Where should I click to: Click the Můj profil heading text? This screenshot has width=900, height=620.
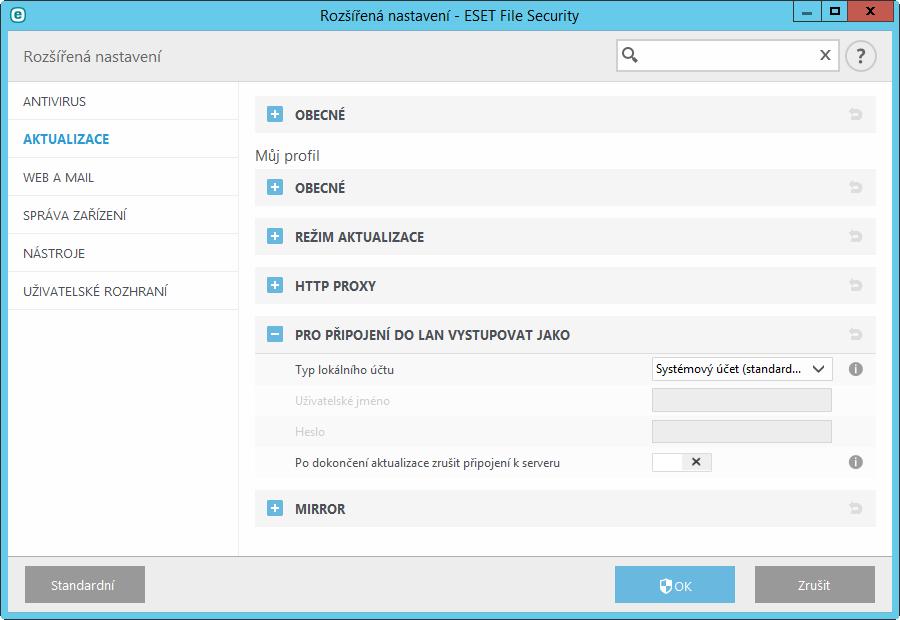point(288,156)
